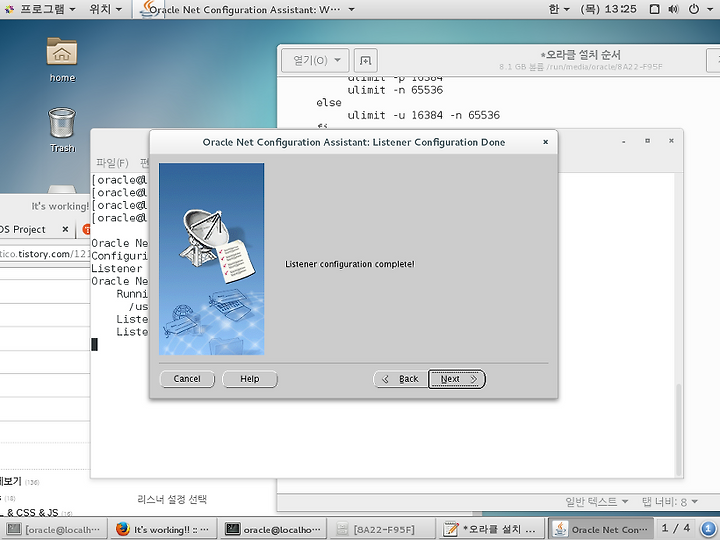720x540 pixels.
Task: Click the volume icon in top panel
Action: click(674, 9)
